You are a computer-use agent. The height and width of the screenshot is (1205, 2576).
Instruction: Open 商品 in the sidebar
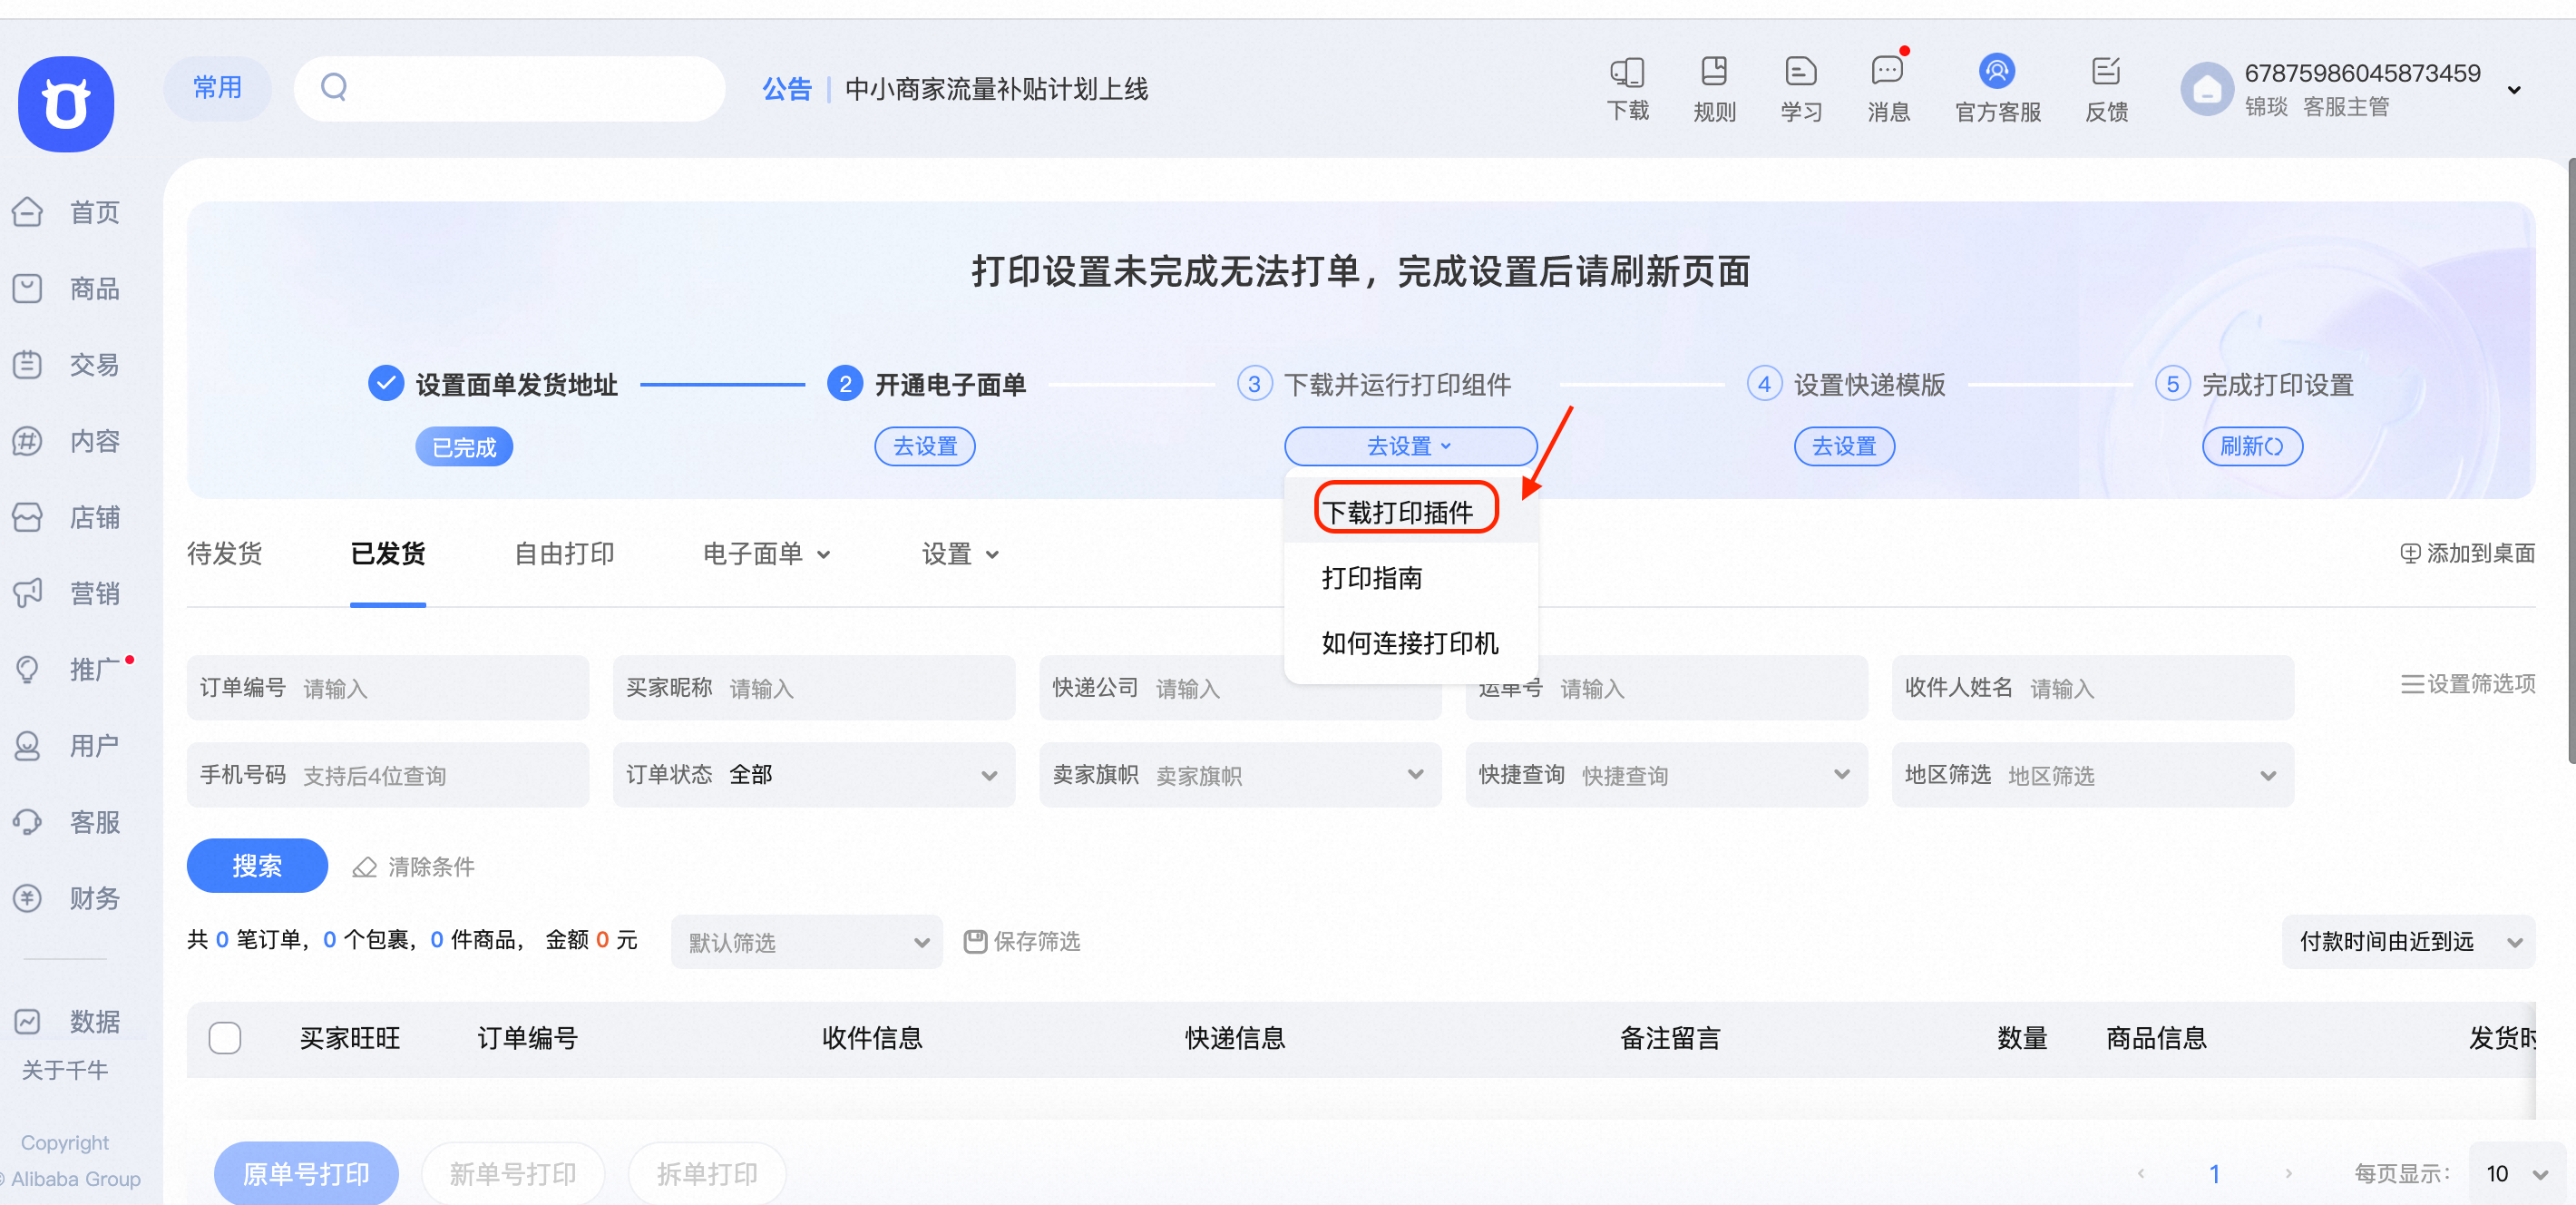click(66, 288)
